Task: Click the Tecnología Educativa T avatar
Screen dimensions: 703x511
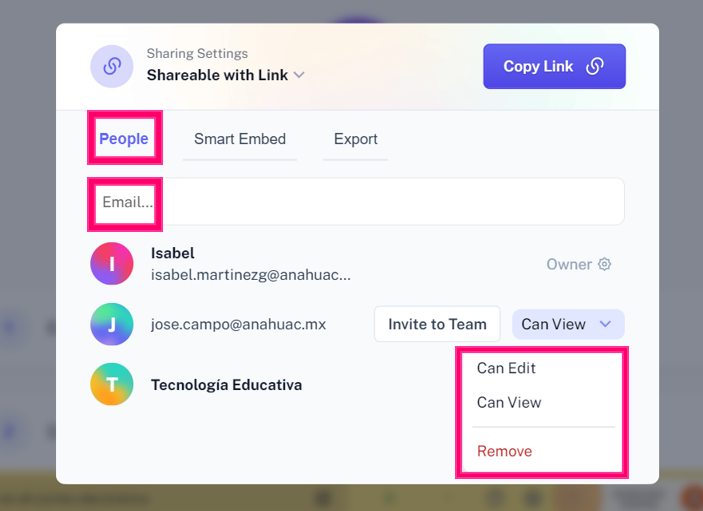Action: click(x=112, y=384)
